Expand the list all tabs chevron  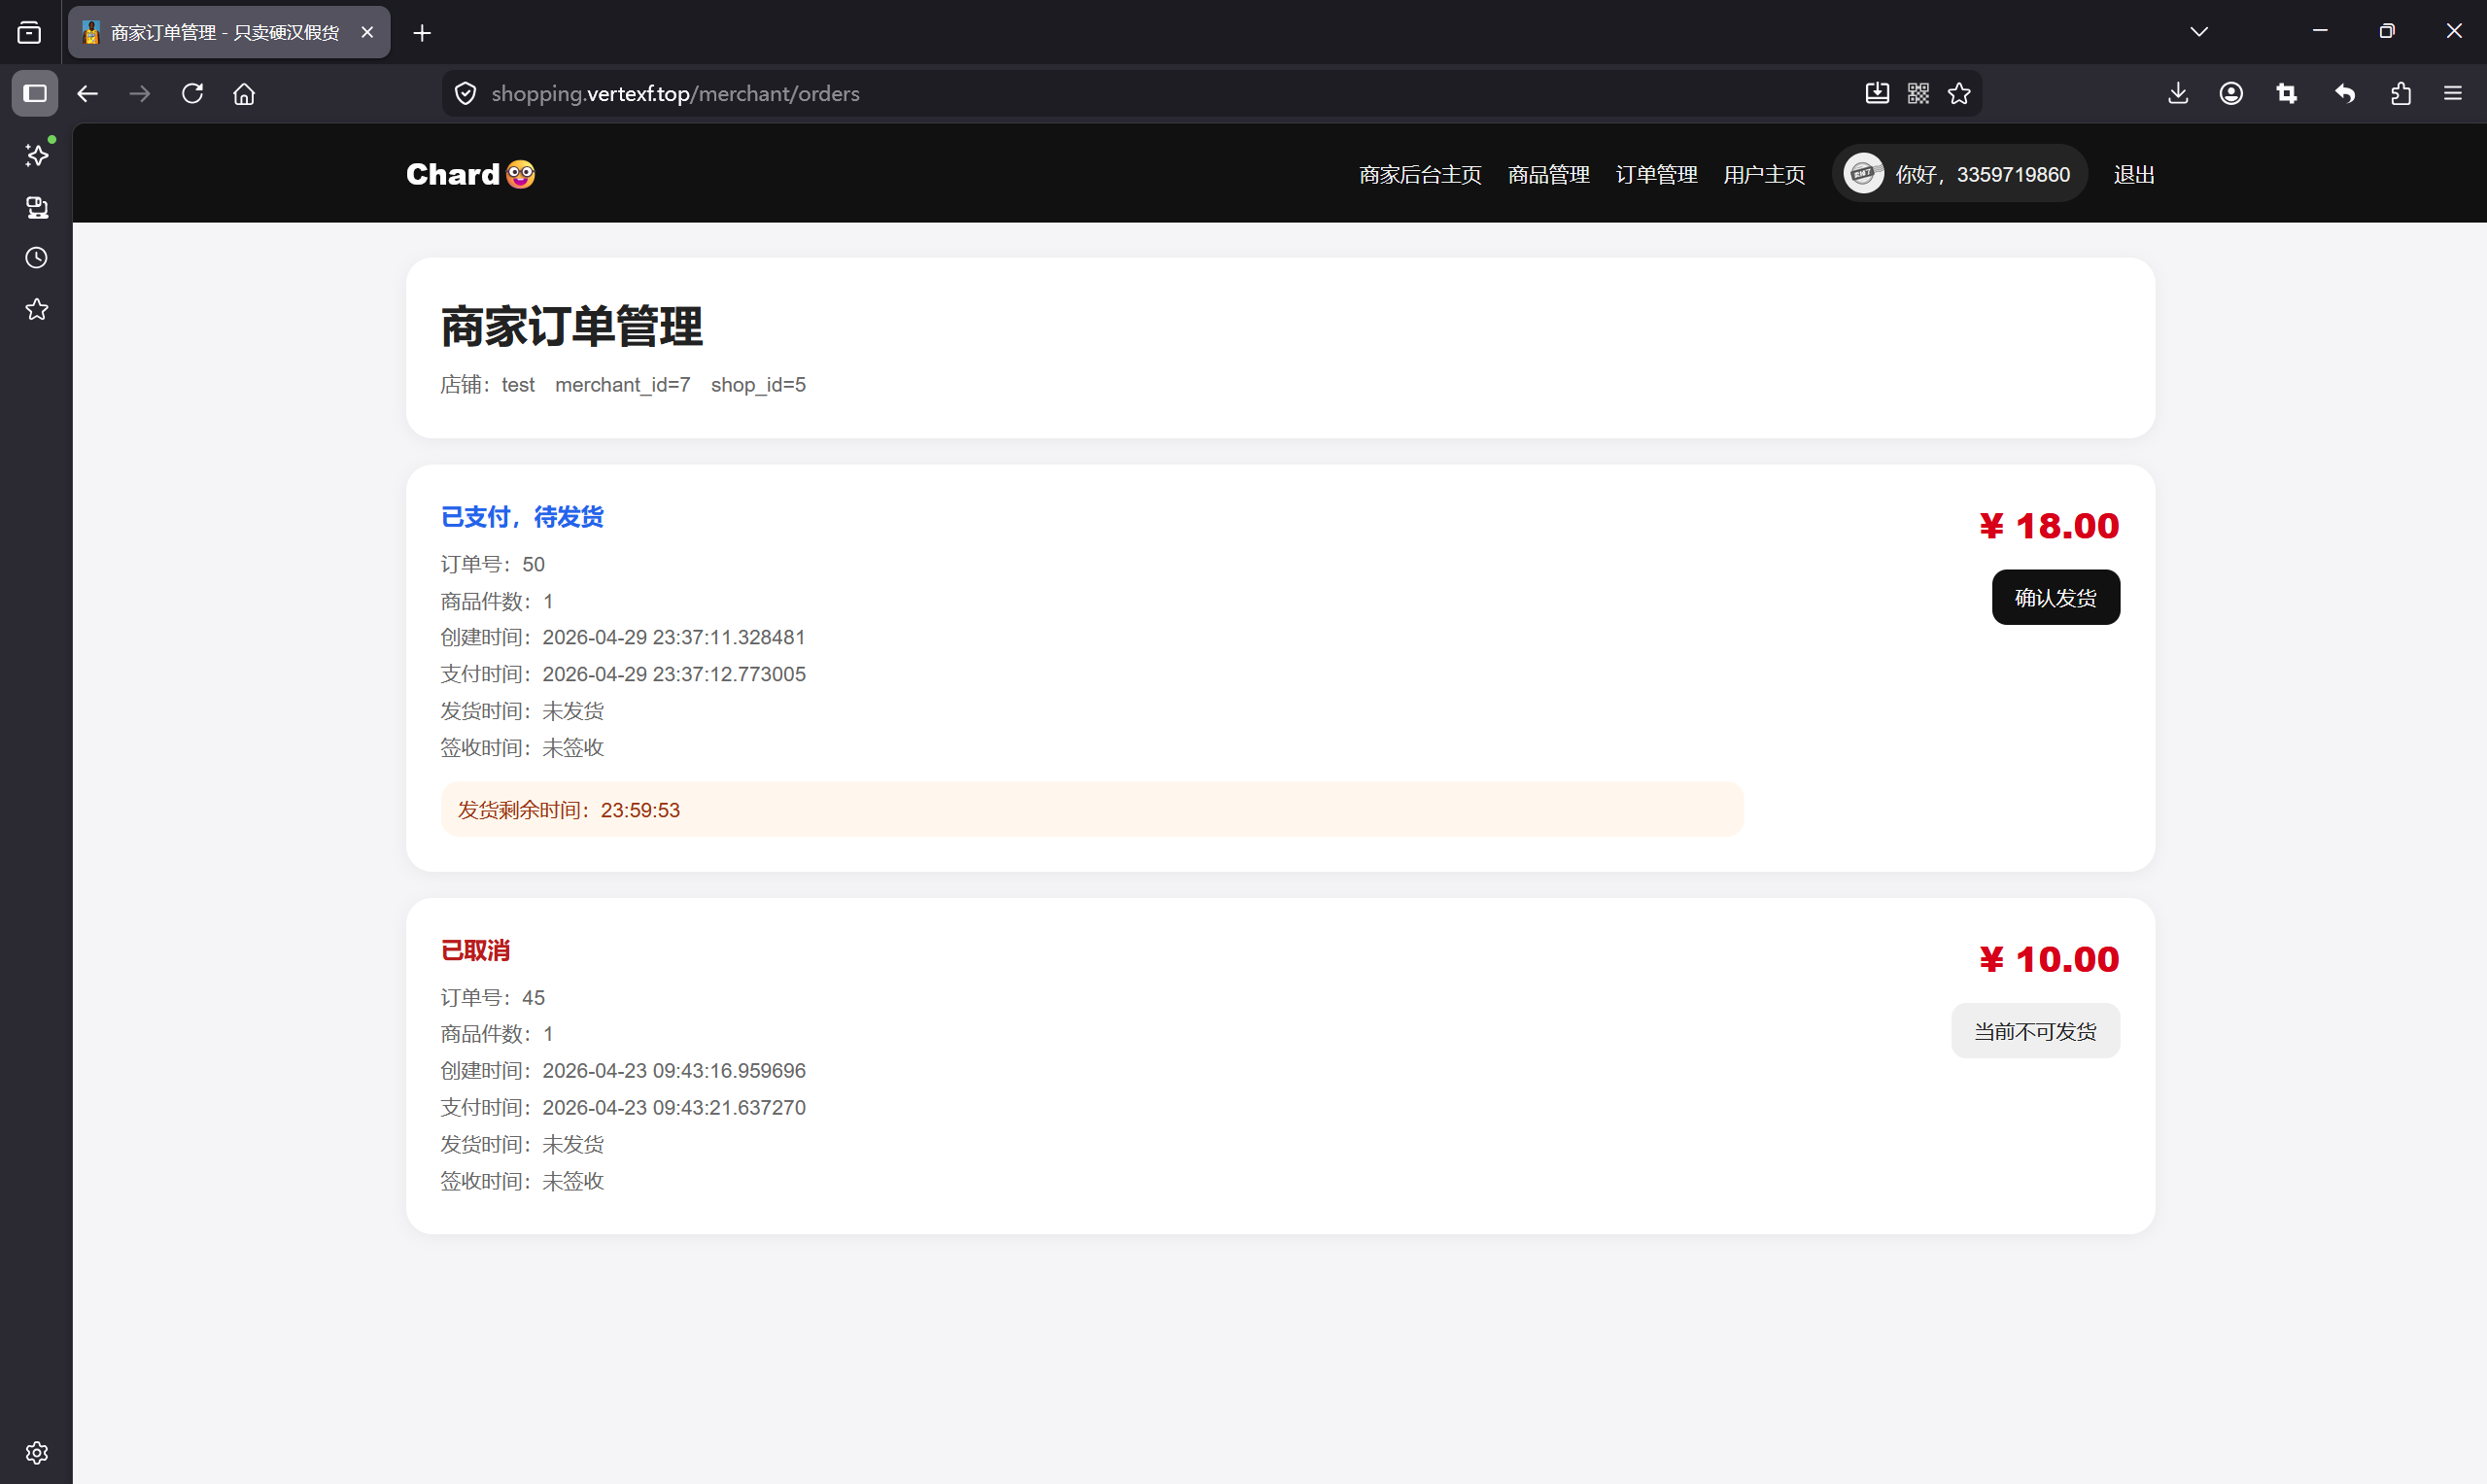2199,32
